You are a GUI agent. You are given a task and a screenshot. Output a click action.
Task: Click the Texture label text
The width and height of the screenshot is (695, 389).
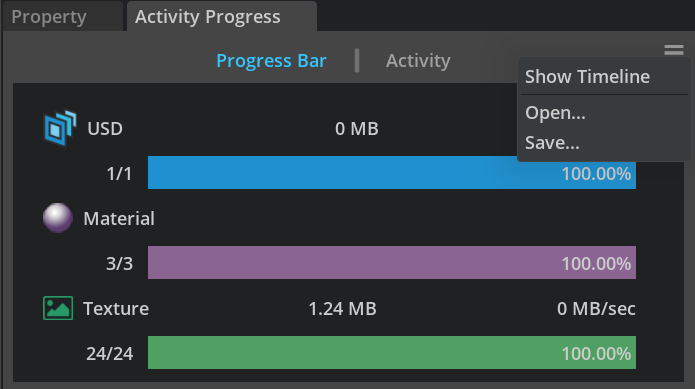coord(116,308)
